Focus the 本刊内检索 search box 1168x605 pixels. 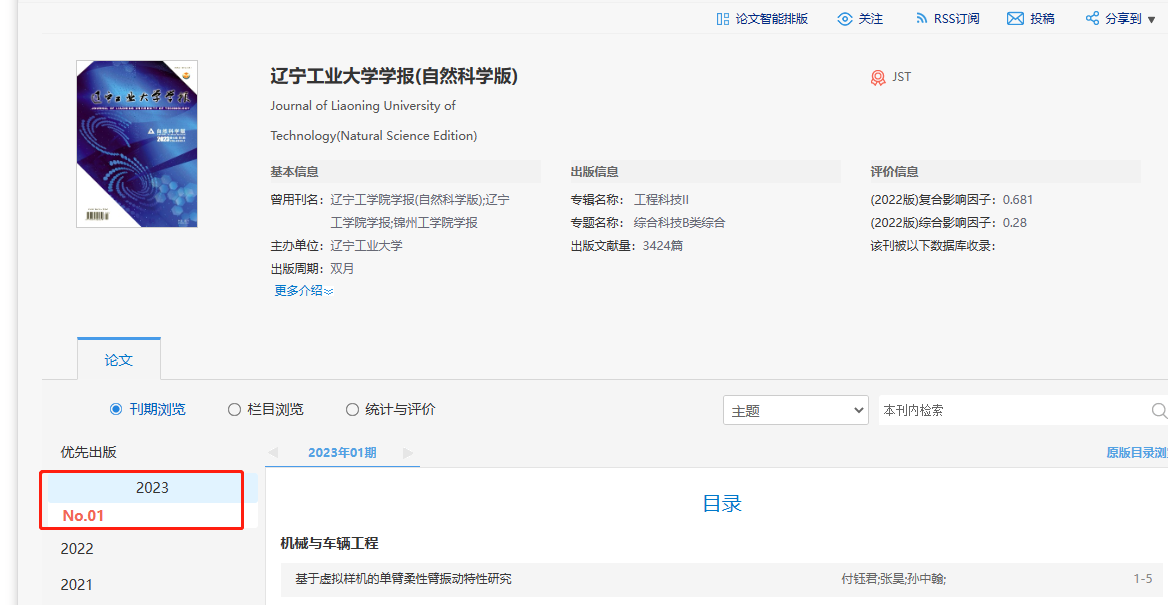1013,411
